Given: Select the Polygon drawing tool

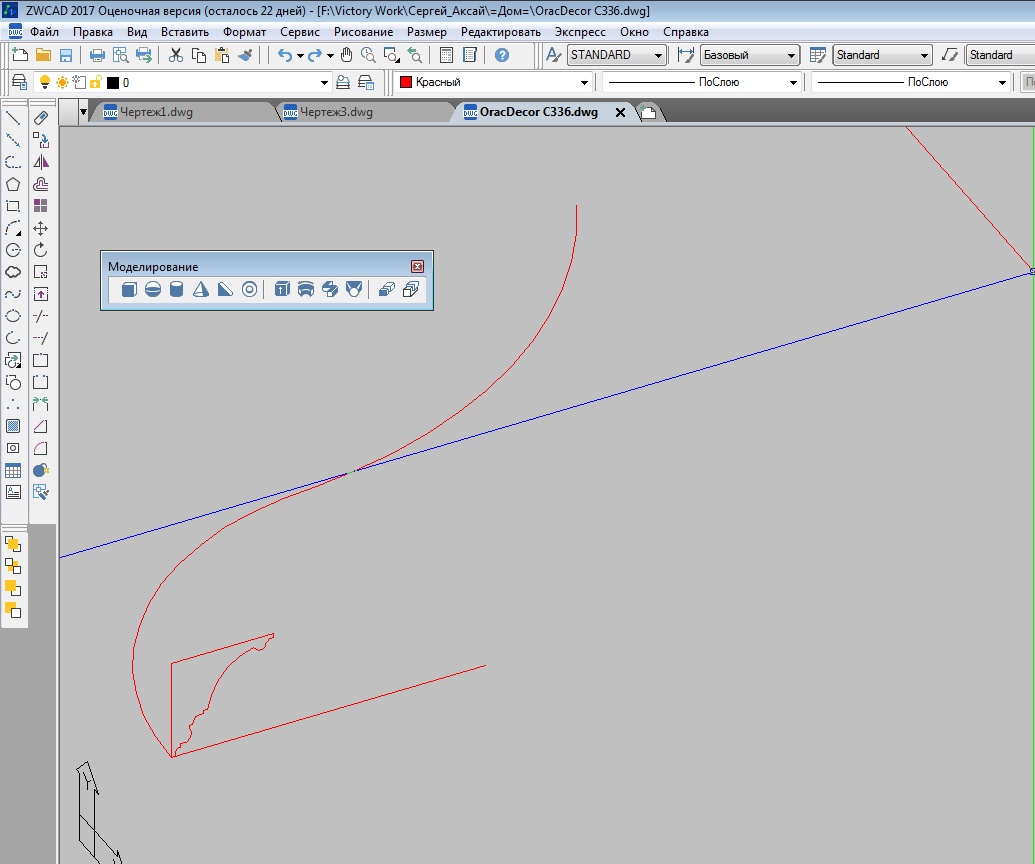Looking at the screenshot, I should (13, 184).
